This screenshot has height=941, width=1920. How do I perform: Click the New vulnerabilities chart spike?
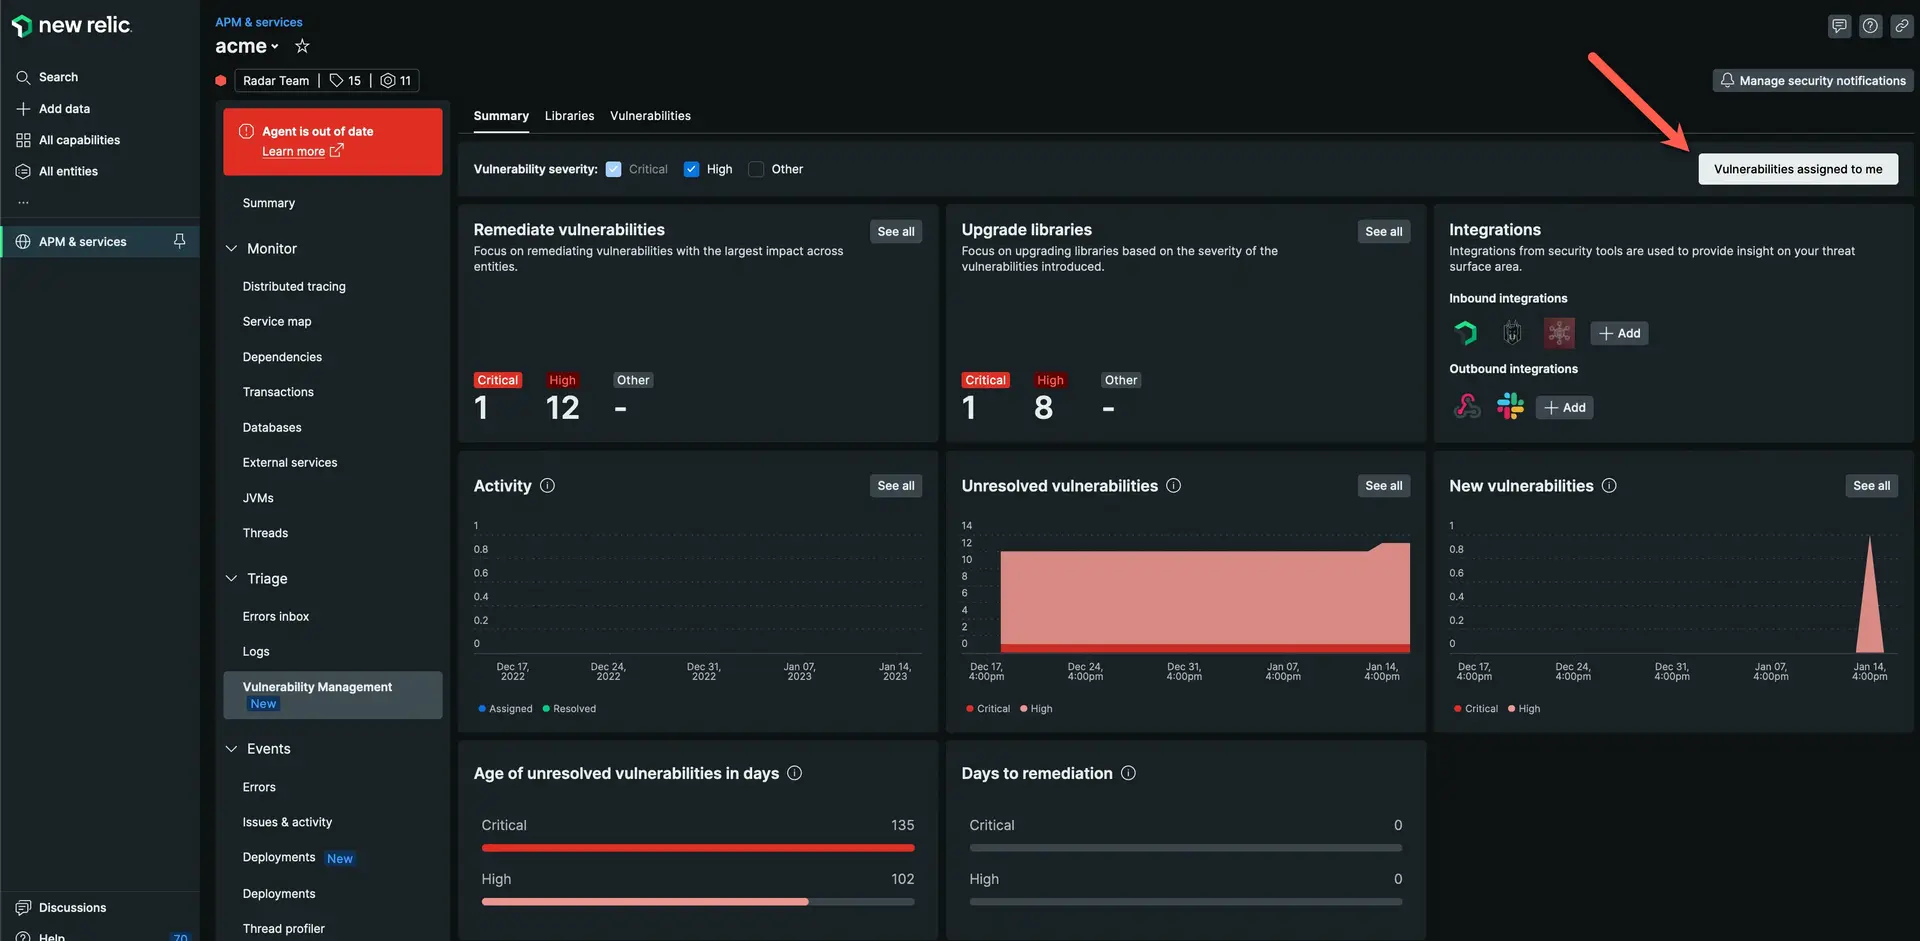[1870, 595]
